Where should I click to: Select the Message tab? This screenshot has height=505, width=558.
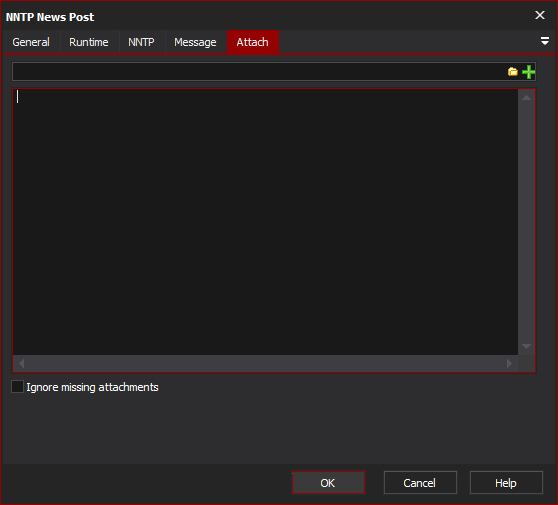click(195, 42)
